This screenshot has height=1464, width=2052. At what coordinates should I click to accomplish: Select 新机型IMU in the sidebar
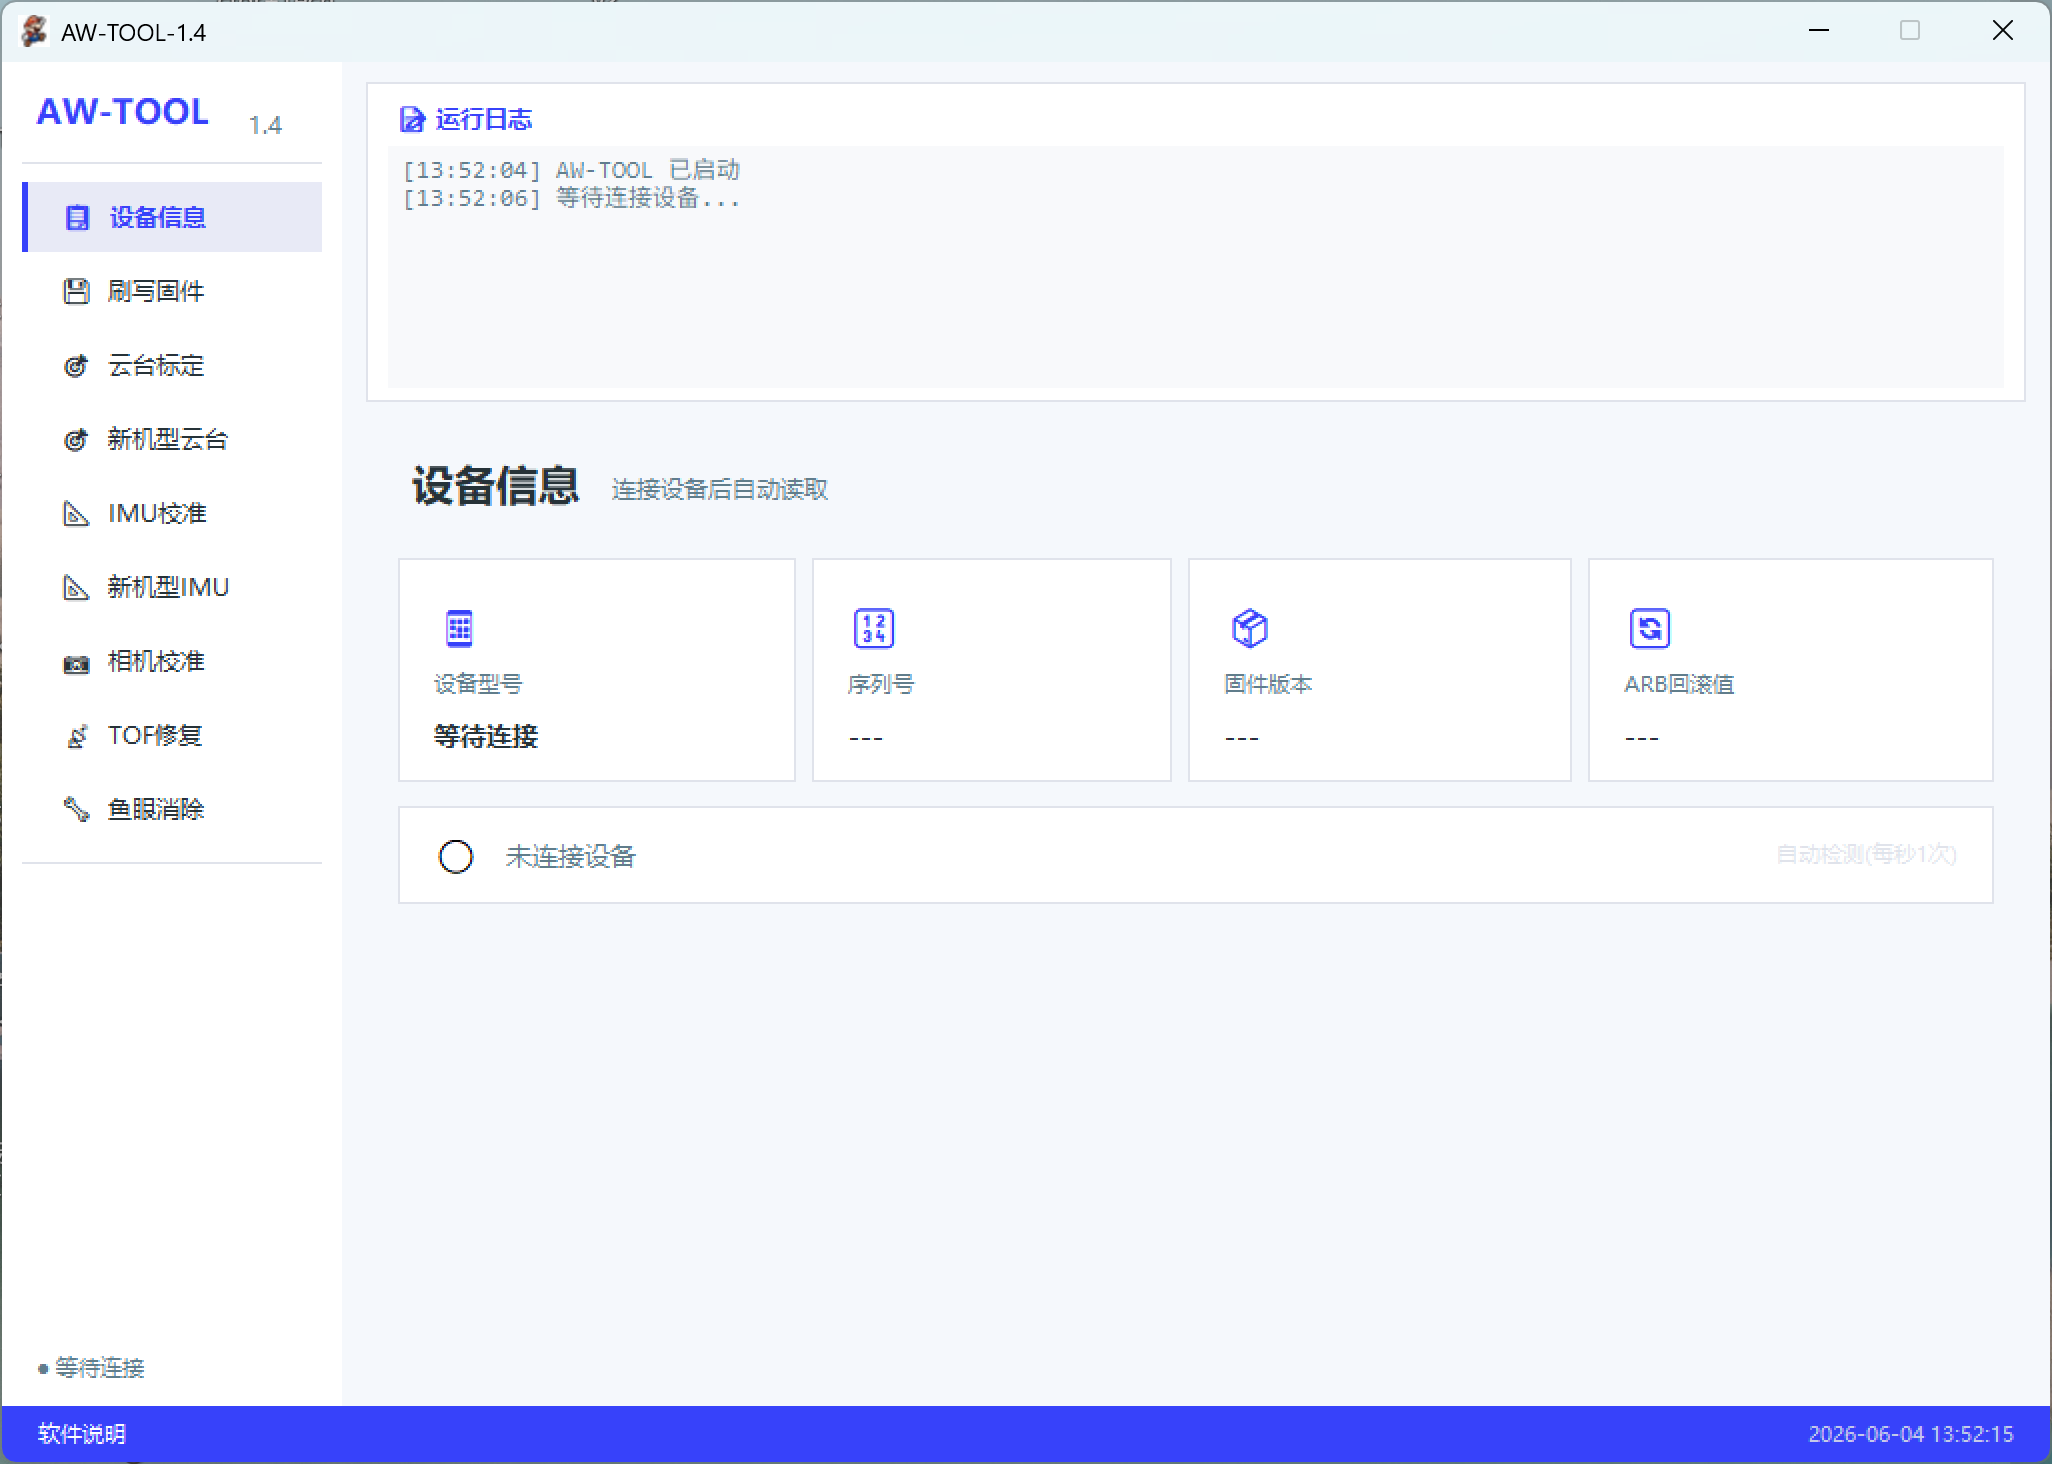[172, 587]
